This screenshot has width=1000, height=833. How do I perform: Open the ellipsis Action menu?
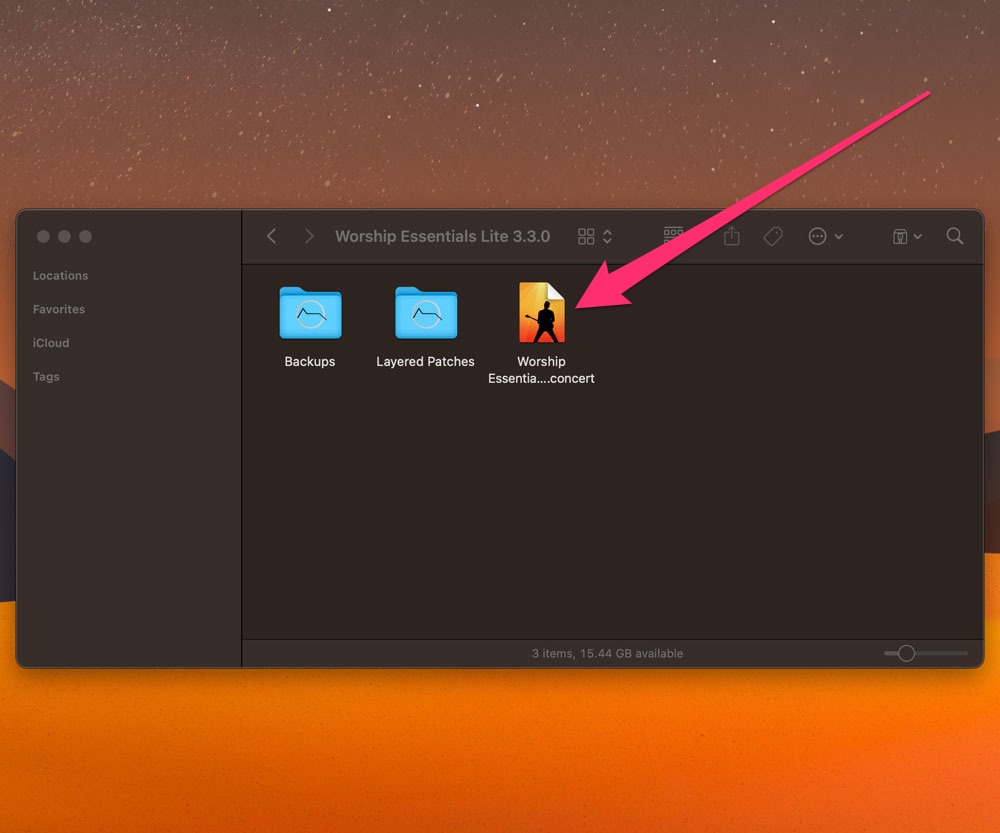[817, 237]
